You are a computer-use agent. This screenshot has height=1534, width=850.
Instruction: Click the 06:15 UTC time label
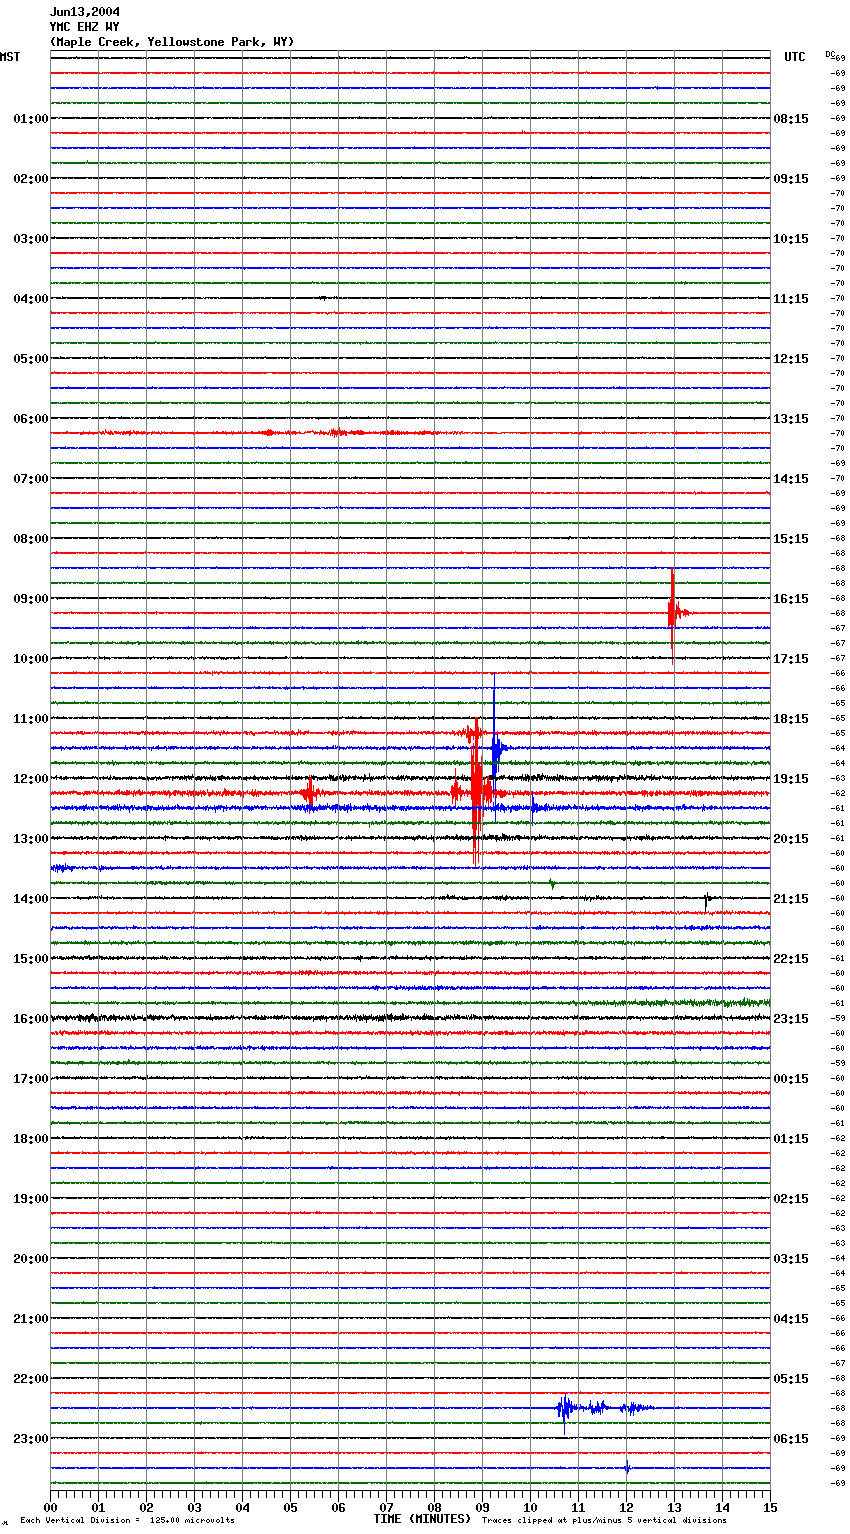791,1439
